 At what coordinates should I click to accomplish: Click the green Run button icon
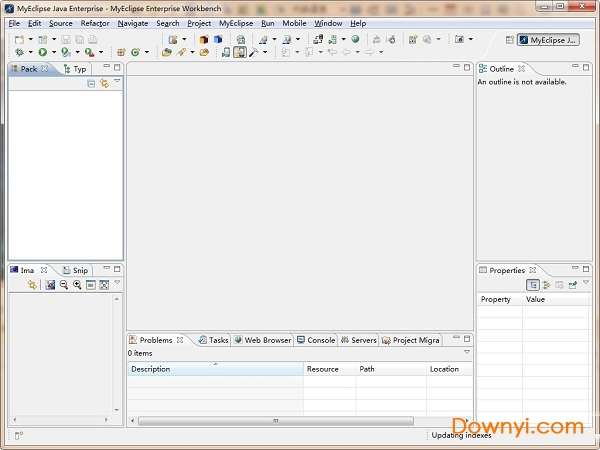[42, 52]
